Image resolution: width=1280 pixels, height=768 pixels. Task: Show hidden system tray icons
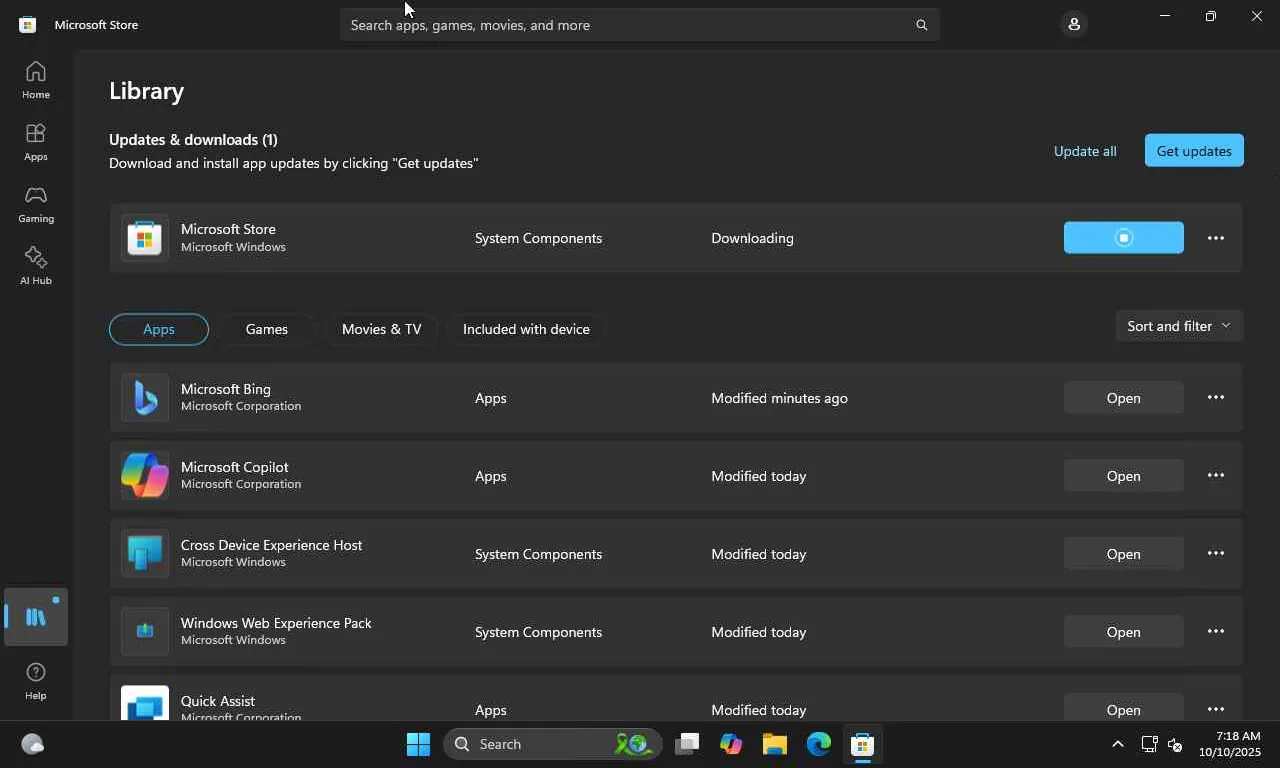tap(1118, 744)
